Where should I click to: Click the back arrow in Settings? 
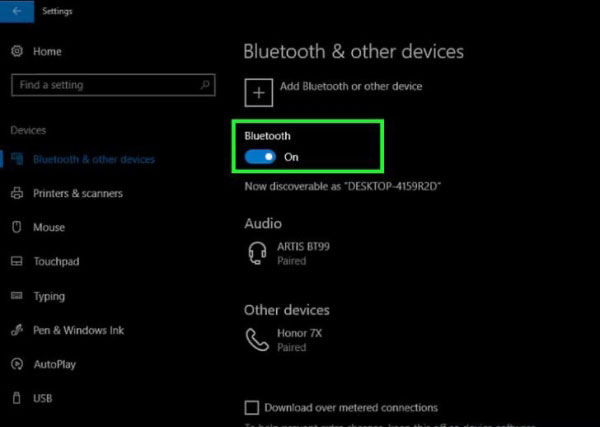16,11
